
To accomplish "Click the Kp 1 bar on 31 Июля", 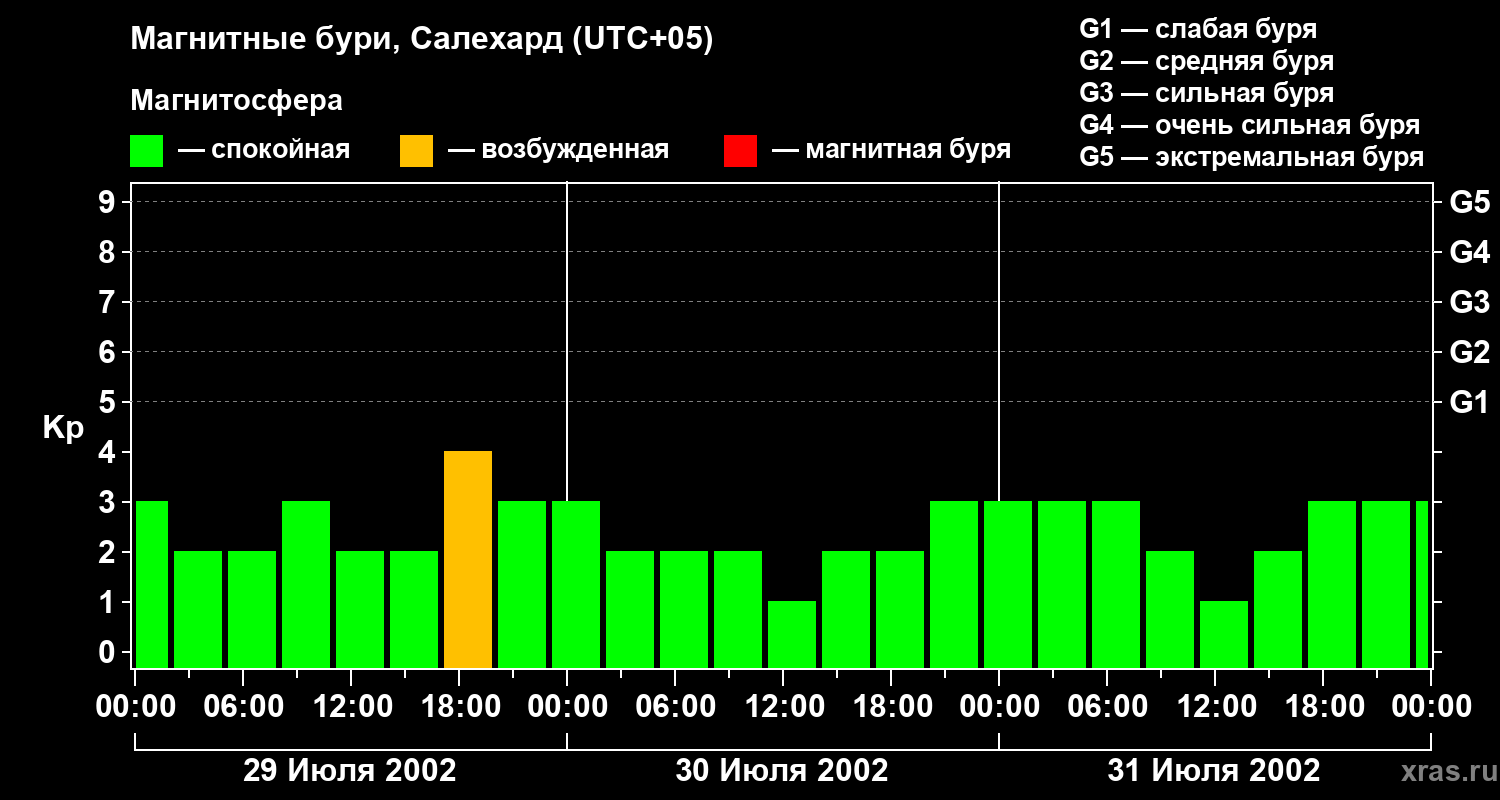I will pos(1224,634).
